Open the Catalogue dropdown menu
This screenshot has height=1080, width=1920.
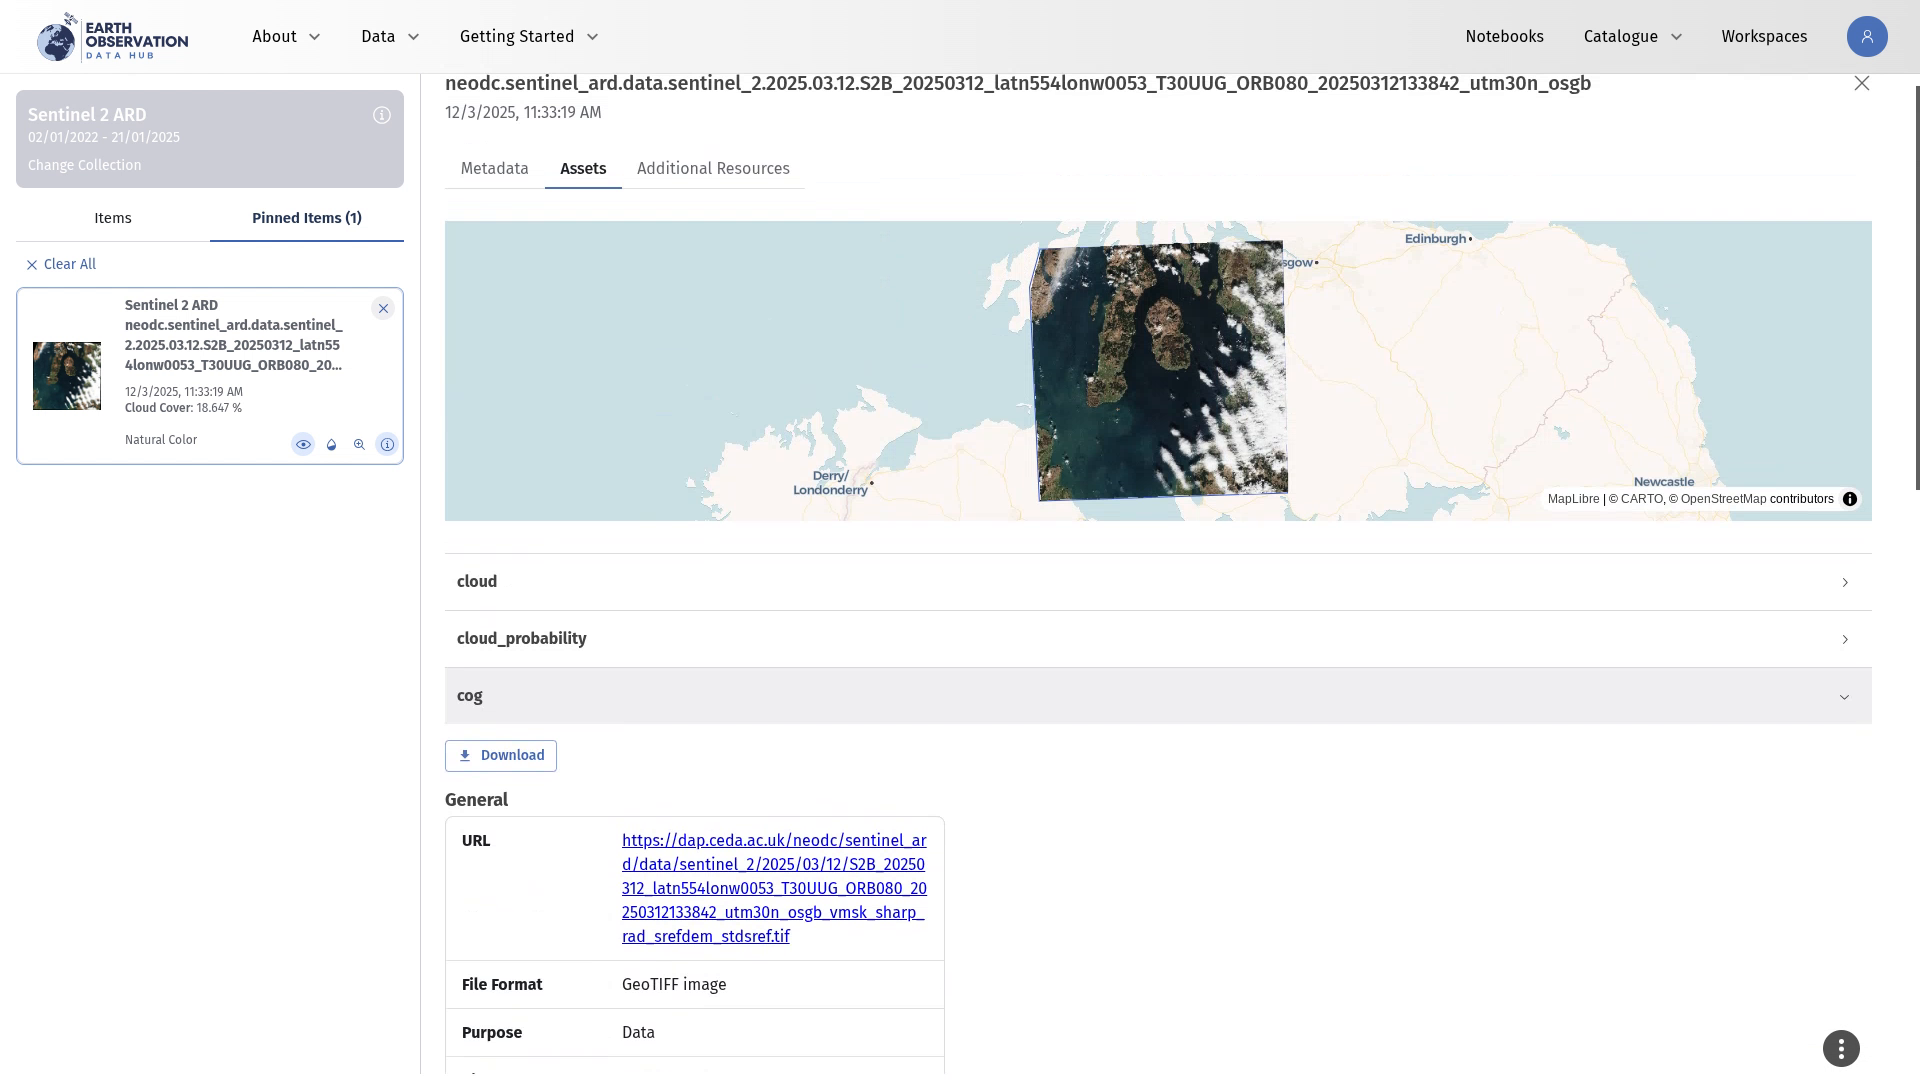pyautogui.click(x=1632, y=37)
